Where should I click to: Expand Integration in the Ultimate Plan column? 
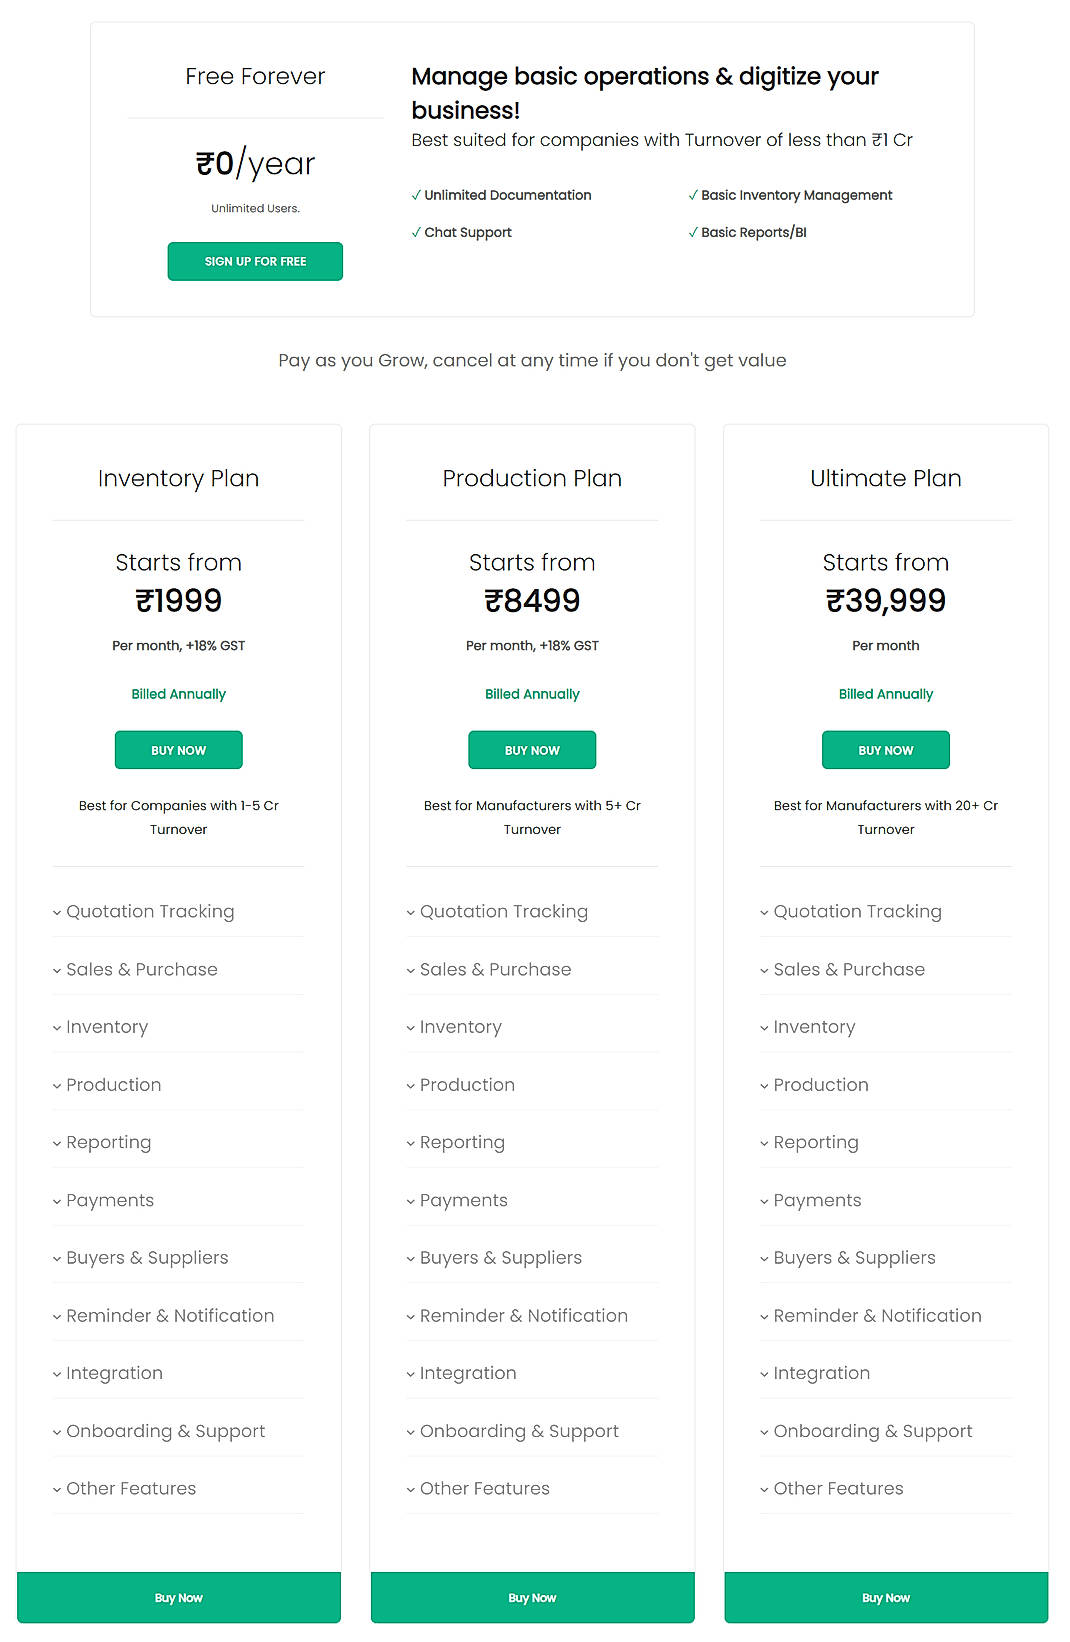822,1373
